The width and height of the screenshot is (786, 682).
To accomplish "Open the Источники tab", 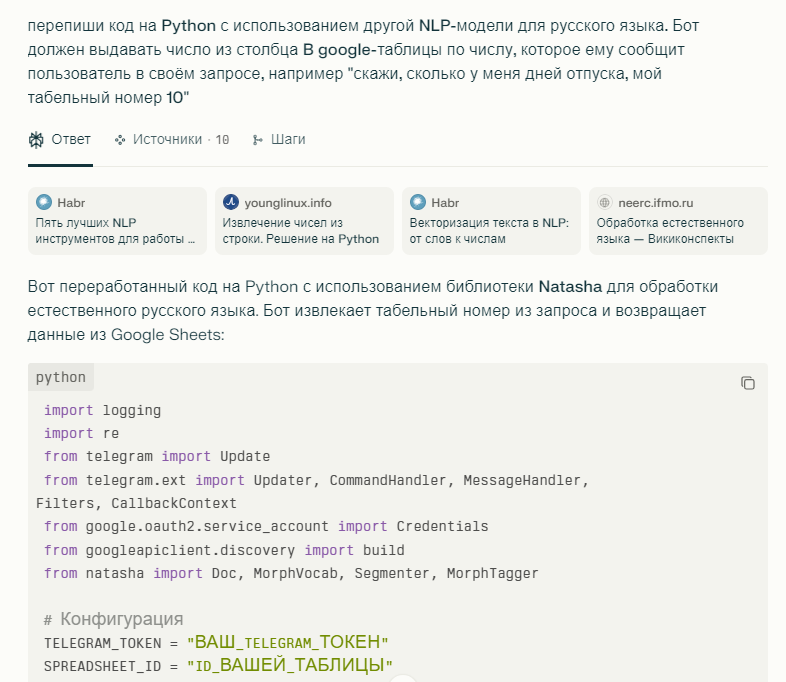I will [x=171, y=140].
